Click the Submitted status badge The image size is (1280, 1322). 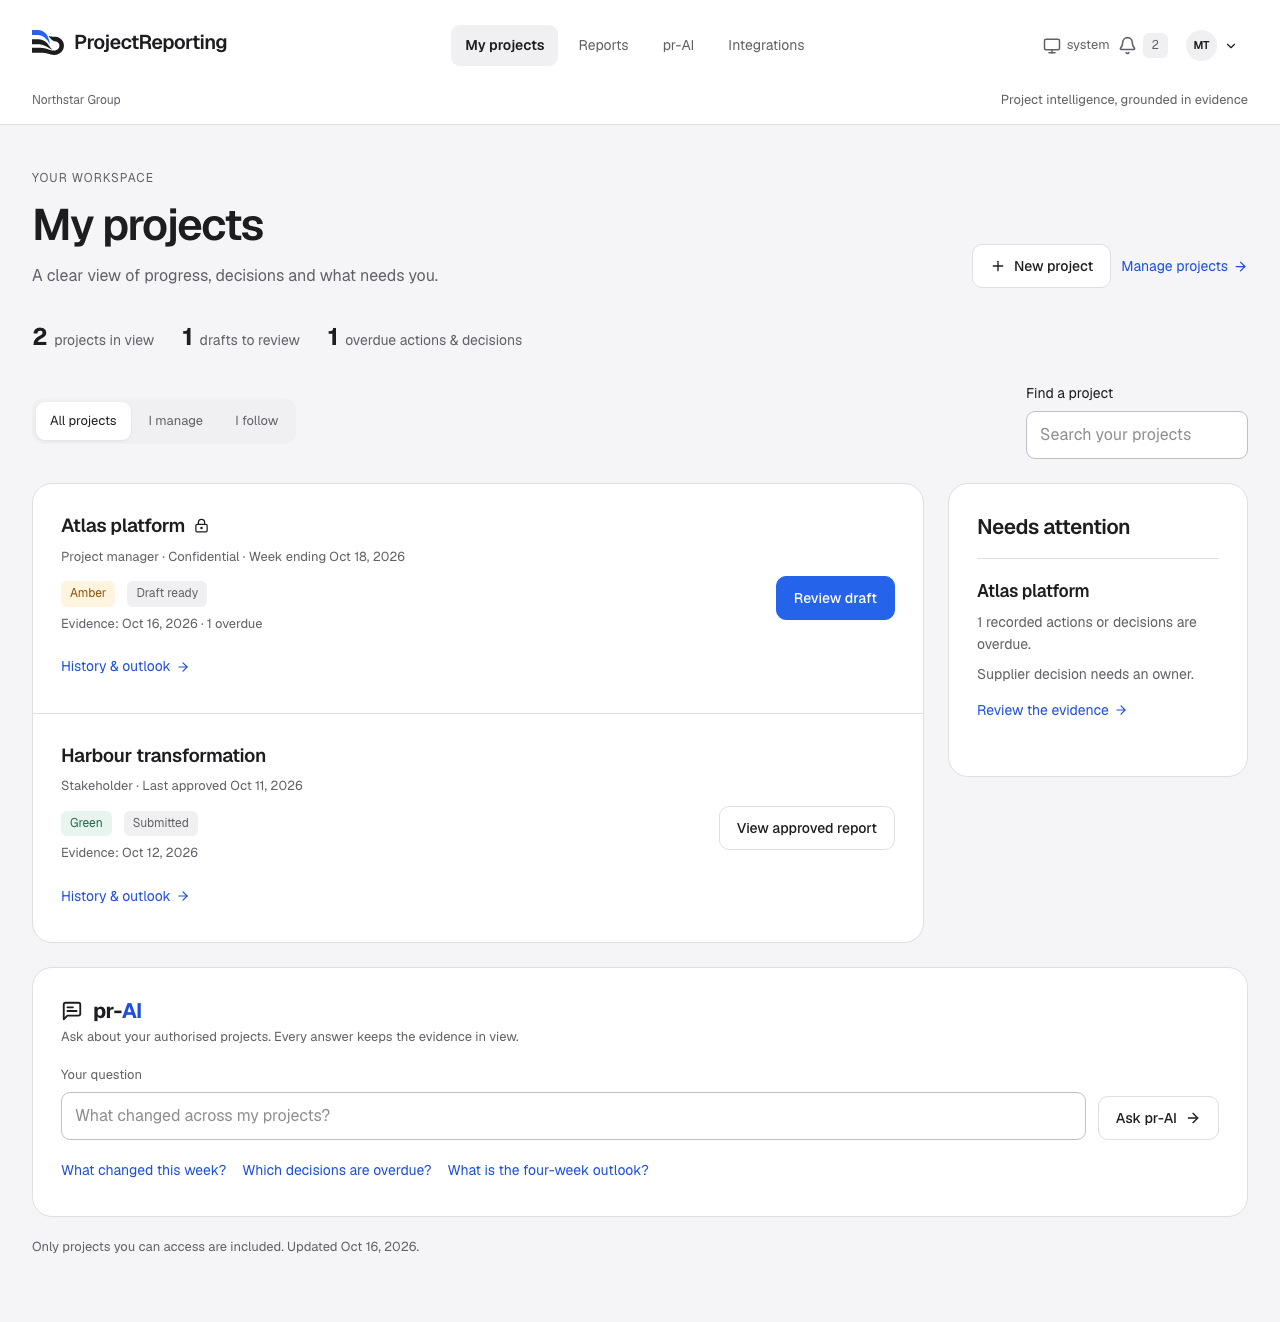[x=161, y=823]
